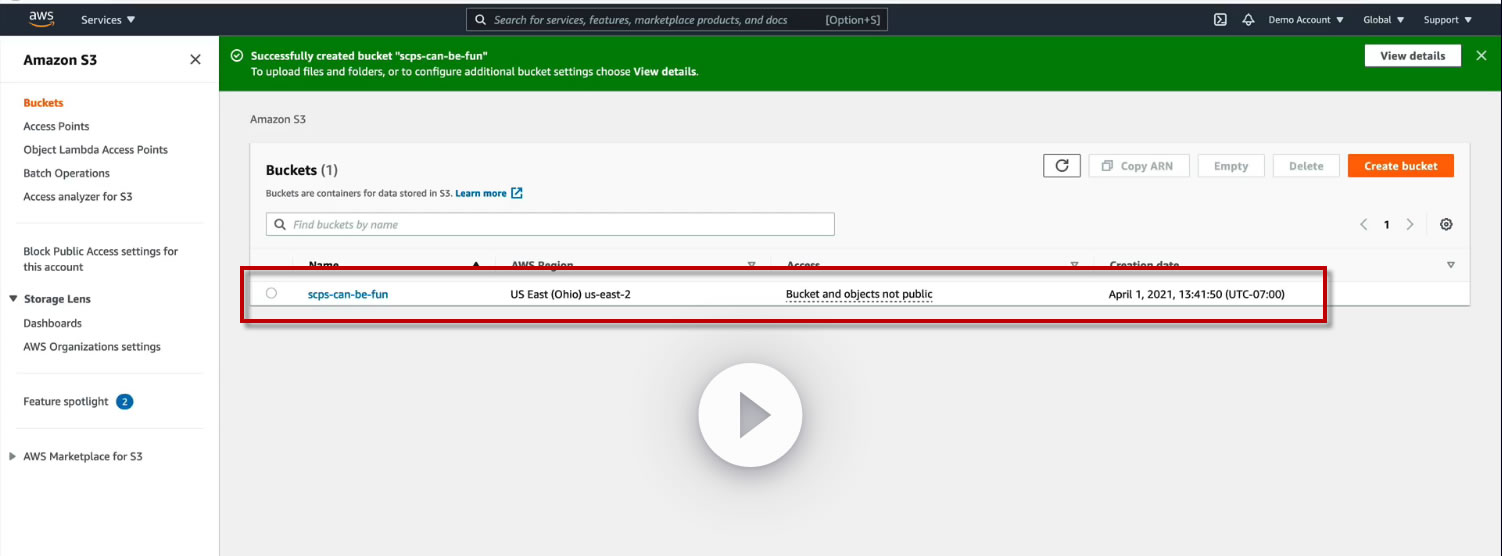1502x556 pixels.
Task: Expand AWS Marketplace for S3 section
Action: tap(13, 456)
